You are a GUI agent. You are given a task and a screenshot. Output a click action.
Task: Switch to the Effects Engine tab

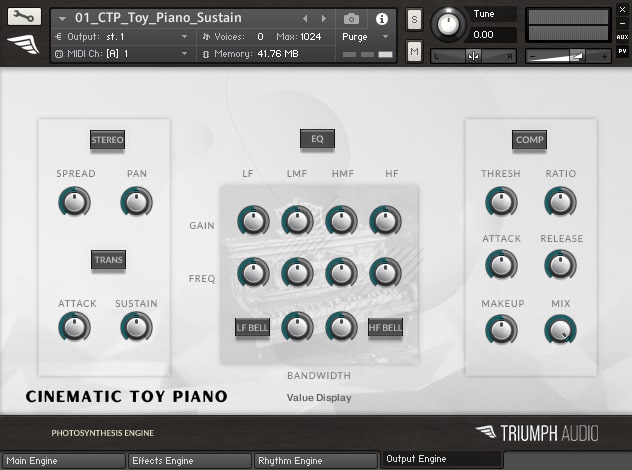pos(189,461)
